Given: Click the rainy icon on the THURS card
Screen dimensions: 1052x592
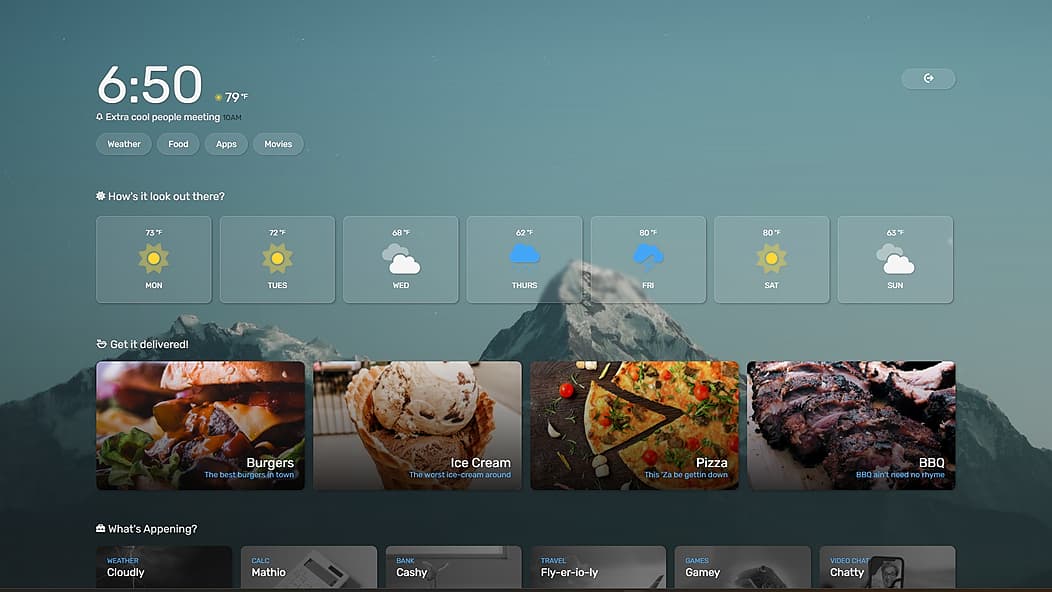Looking at the screenshot, I should 524,258.
